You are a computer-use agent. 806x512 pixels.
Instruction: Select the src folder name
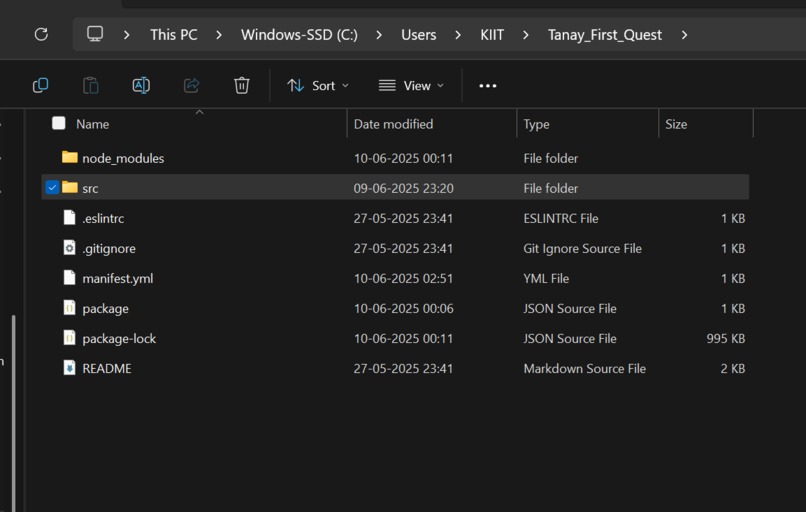point(90,189)
